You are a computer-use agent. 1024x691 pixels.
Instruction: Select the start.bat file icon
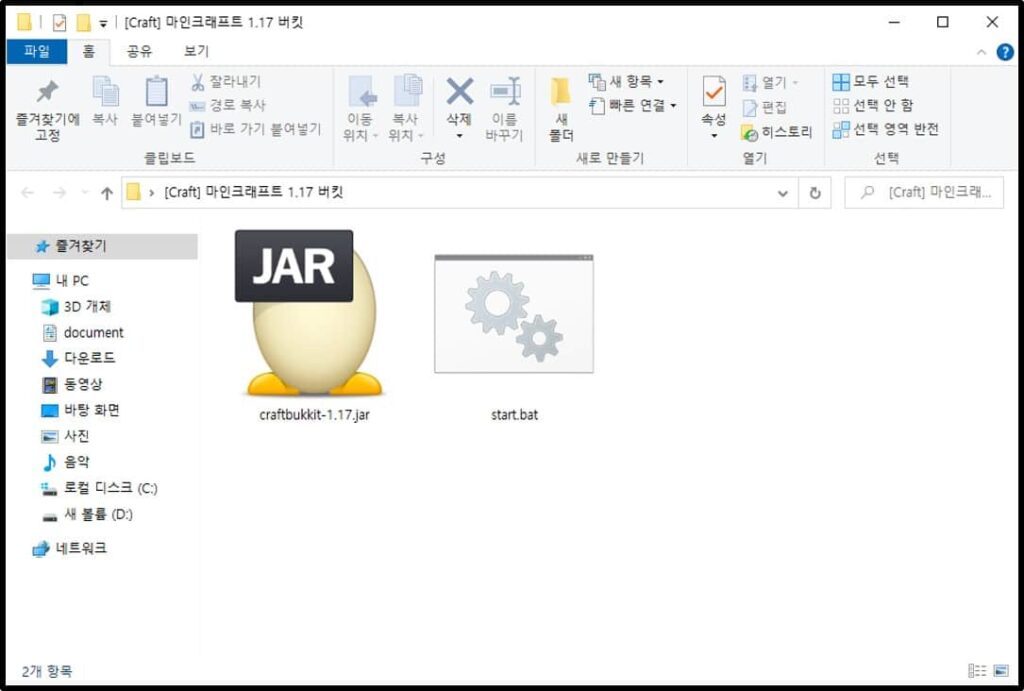514,314
